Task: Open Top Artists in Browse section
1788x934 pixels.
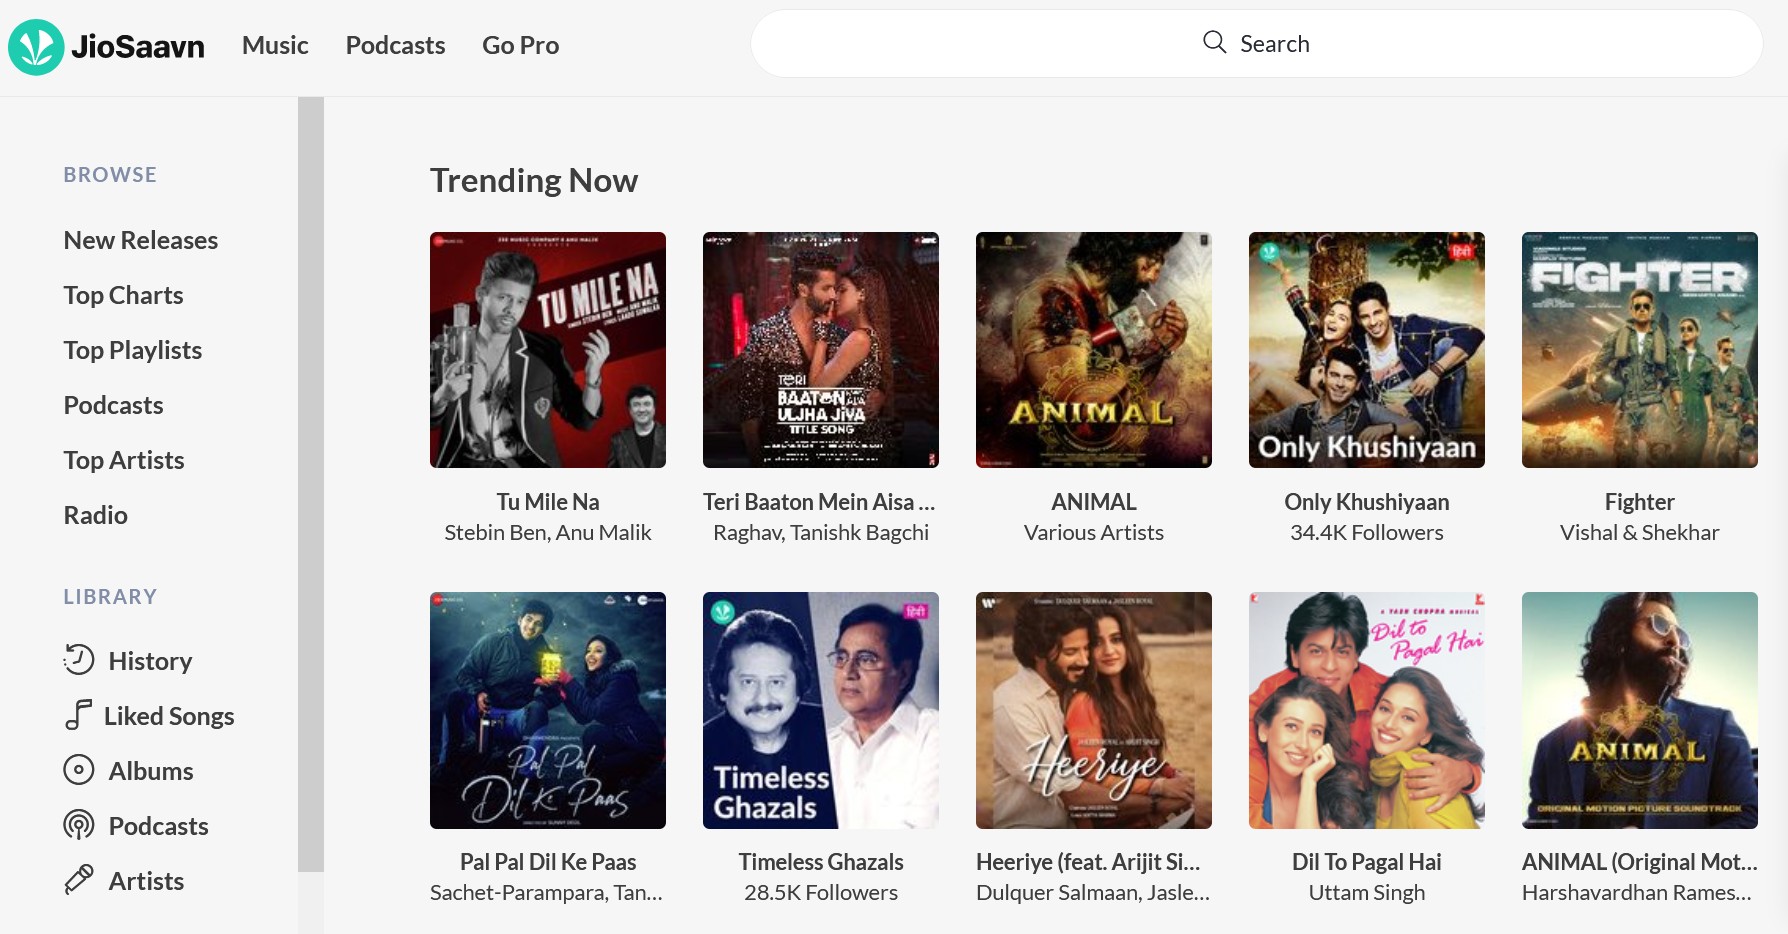Action: [x=124, y=460]
